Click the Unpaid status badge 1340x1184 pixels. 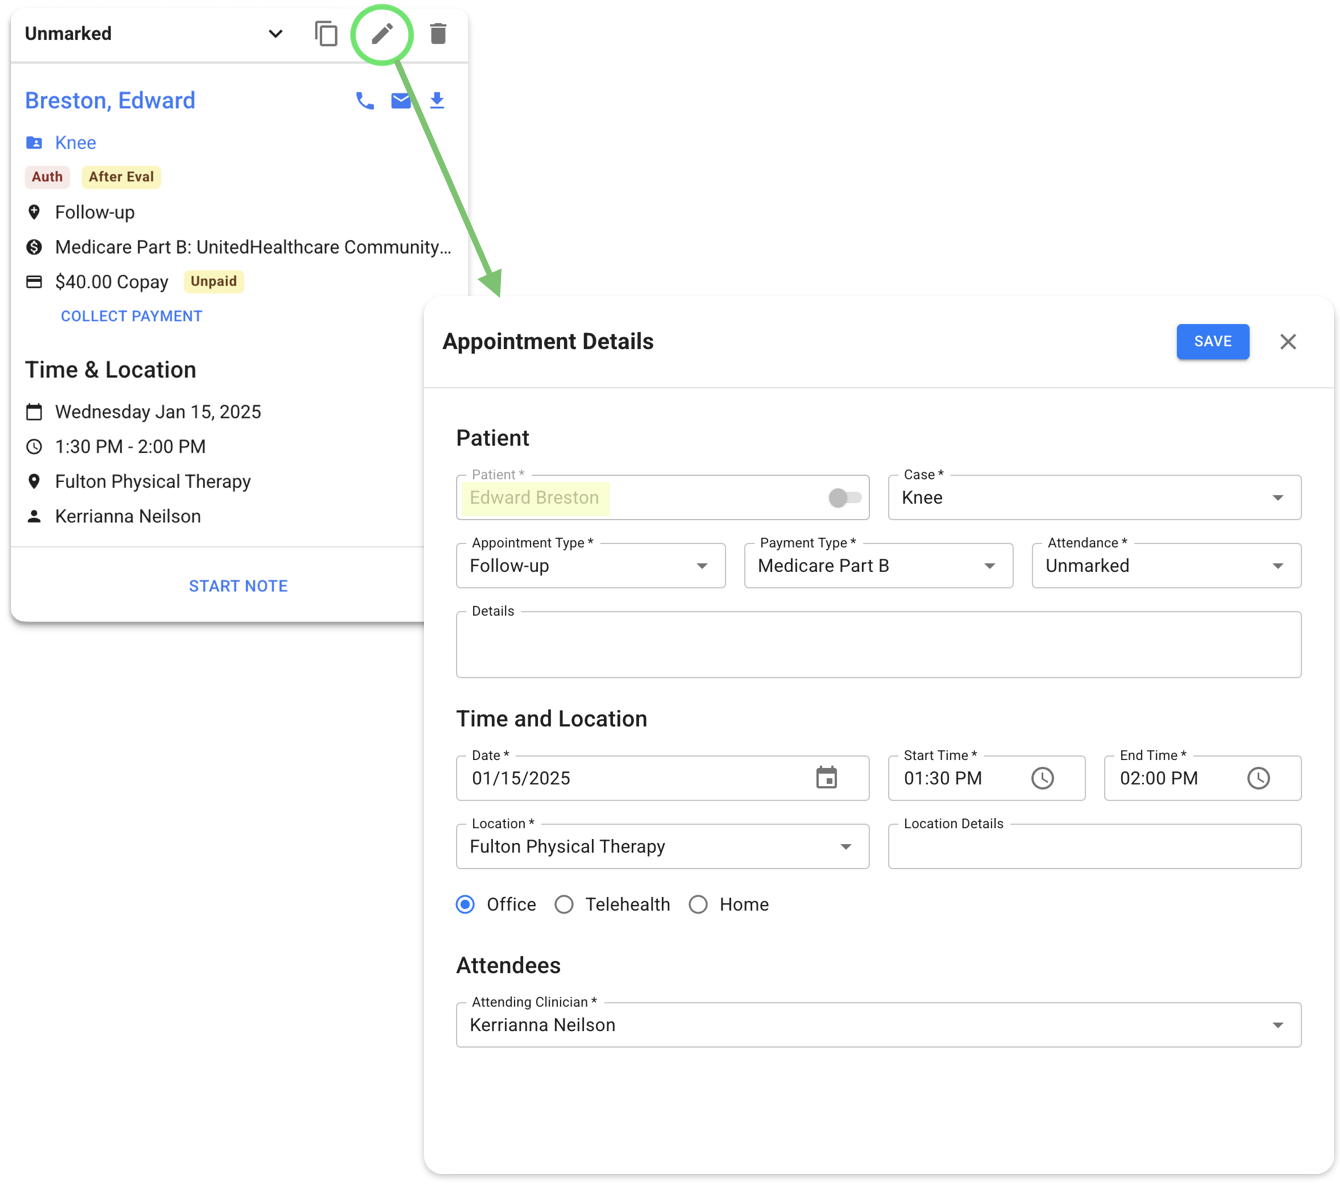[x=214, y=281]
